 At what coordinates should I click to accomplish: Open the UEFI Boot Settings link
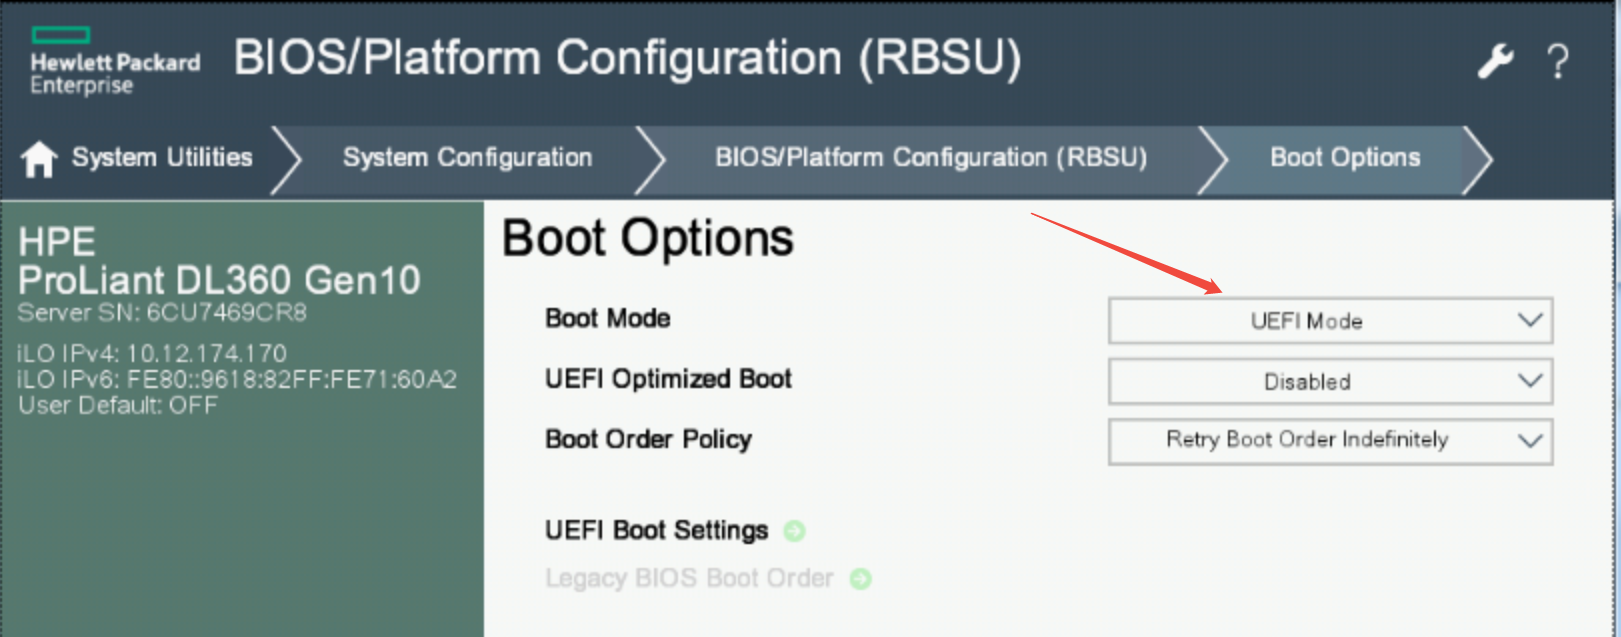656,531
